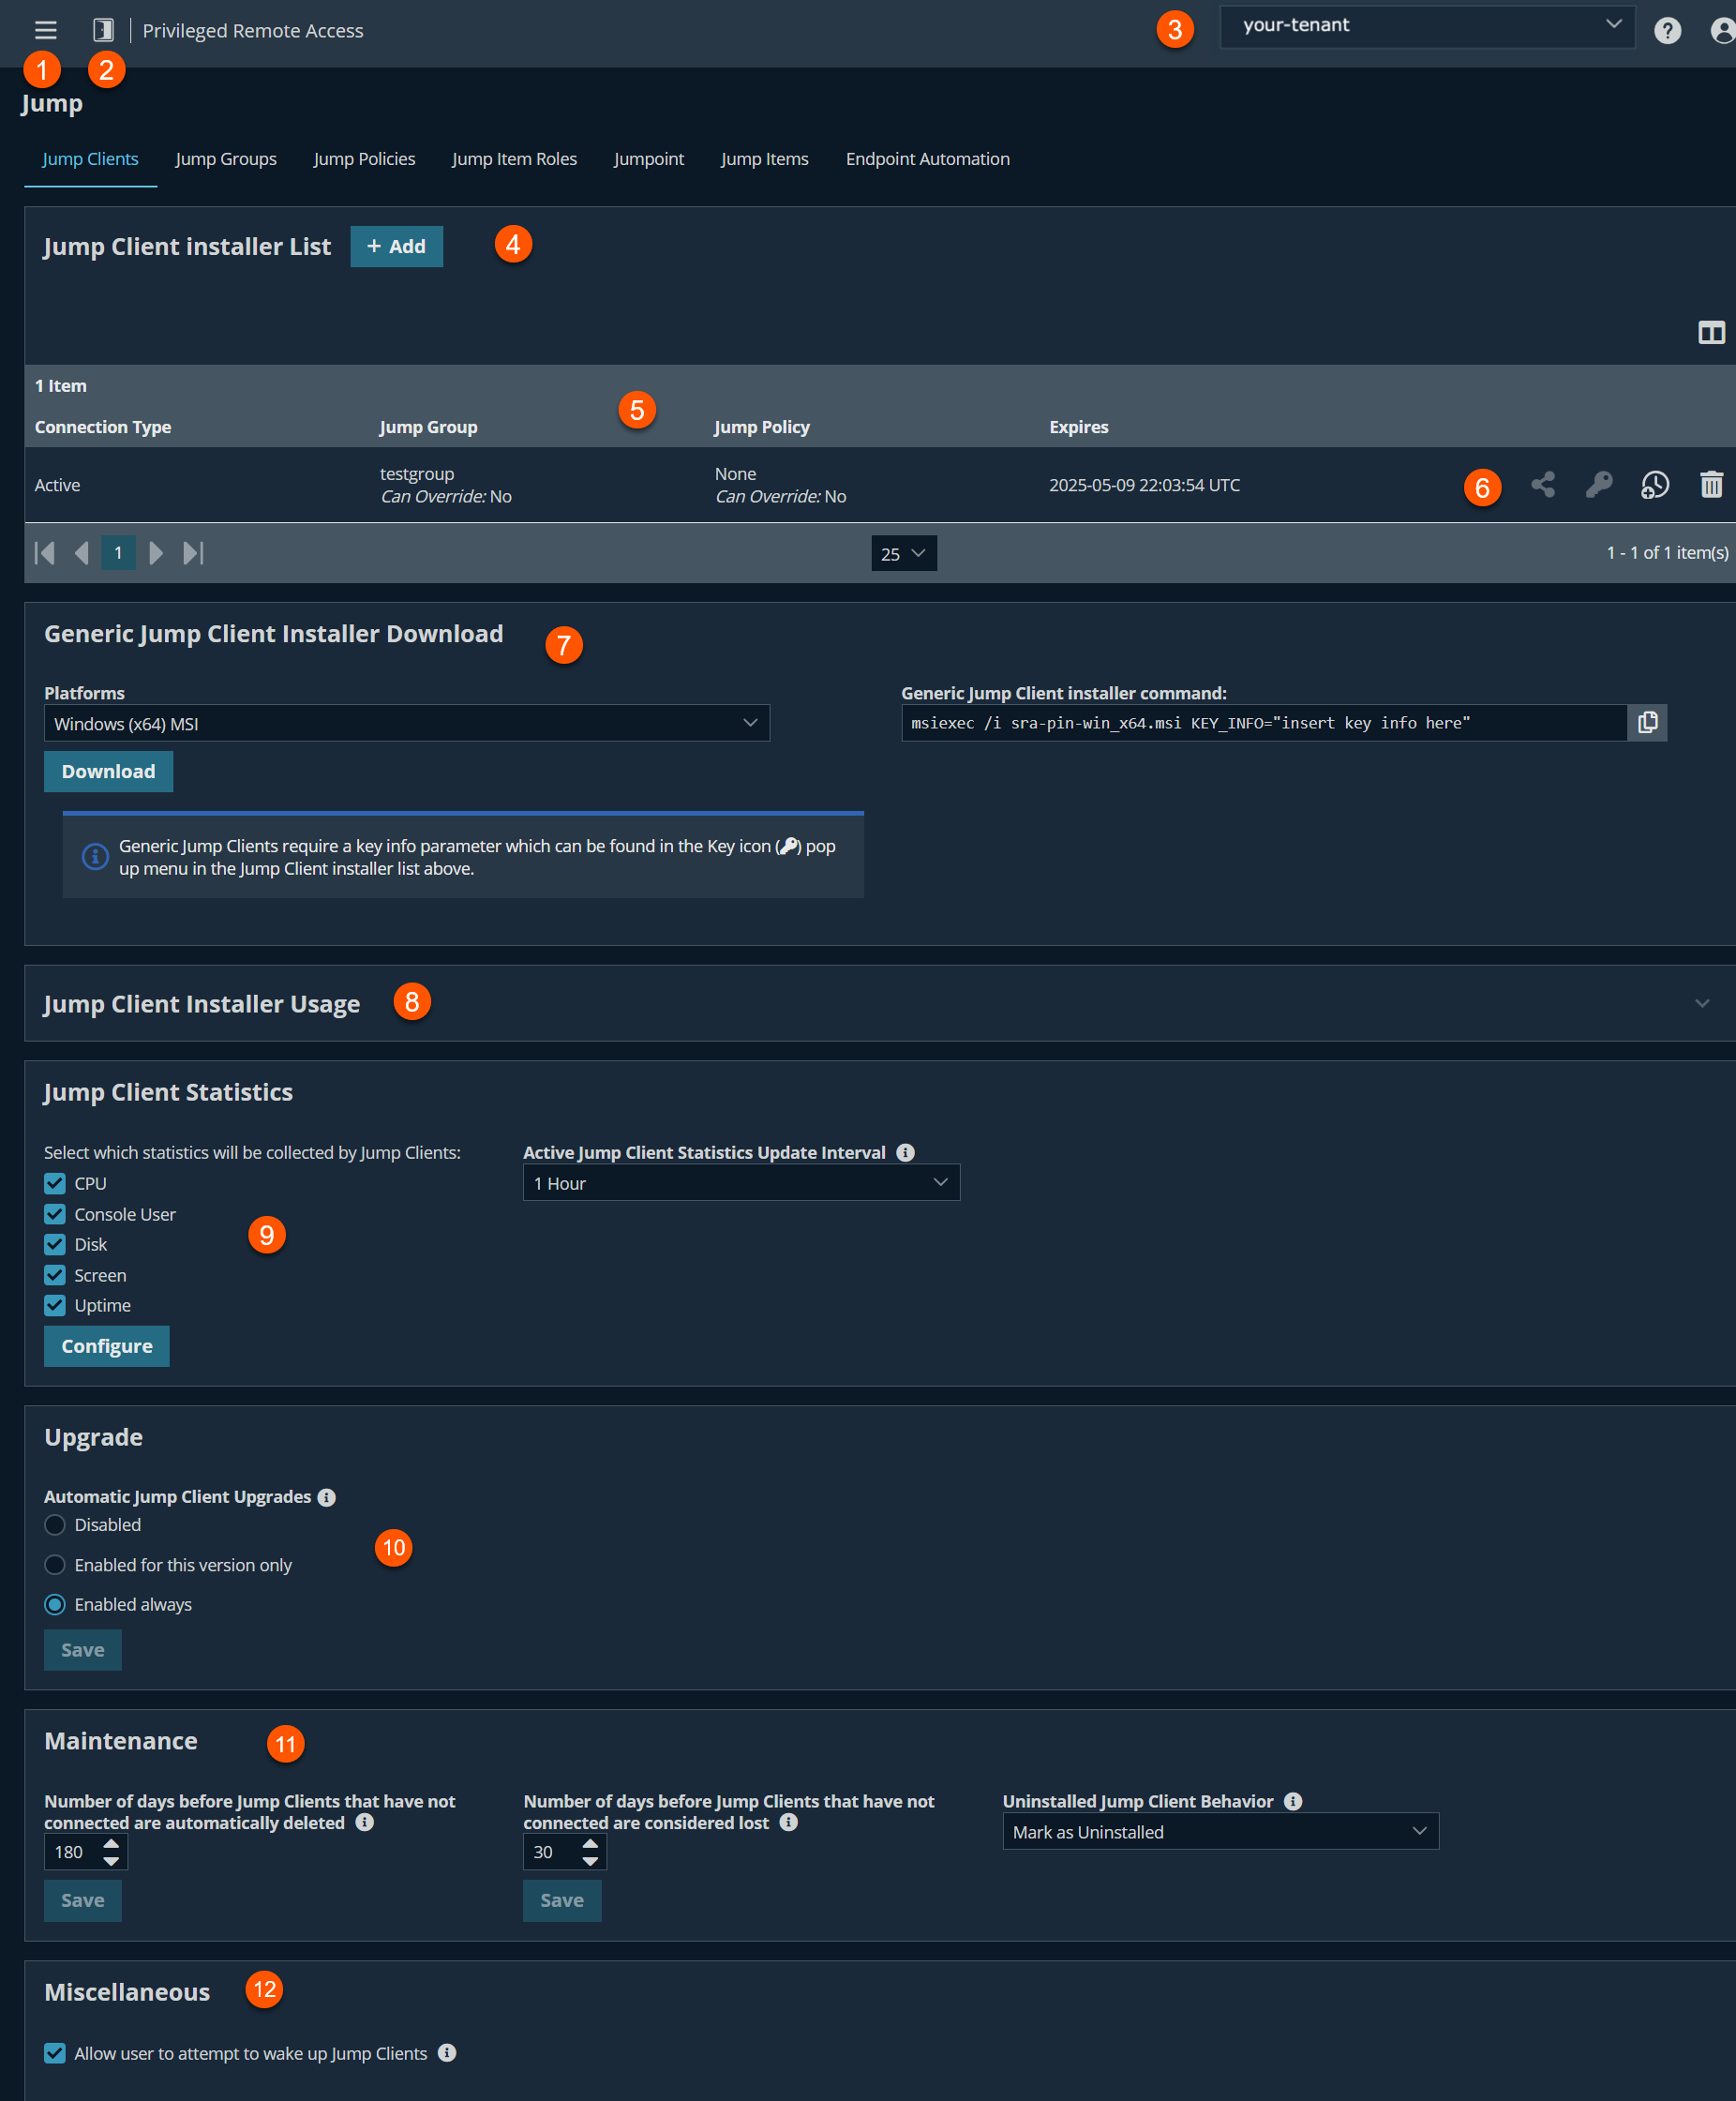Switch to the Jumpoint tab
This screenshot has height=2101, width=1736.
point(648,159)
